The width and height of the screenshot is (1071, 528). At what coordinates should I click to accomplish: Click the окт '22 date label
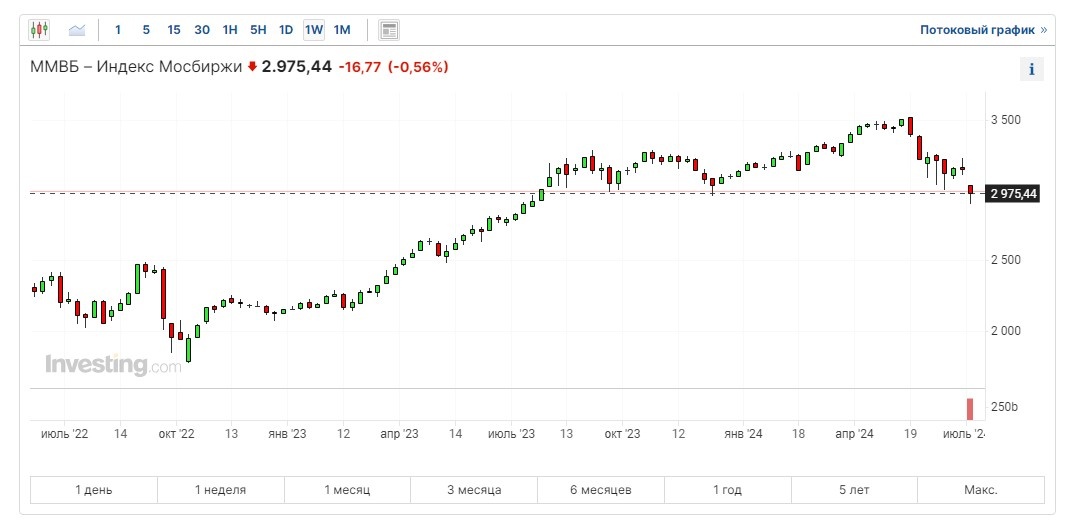pyautogui.click(x=176, y=434)
